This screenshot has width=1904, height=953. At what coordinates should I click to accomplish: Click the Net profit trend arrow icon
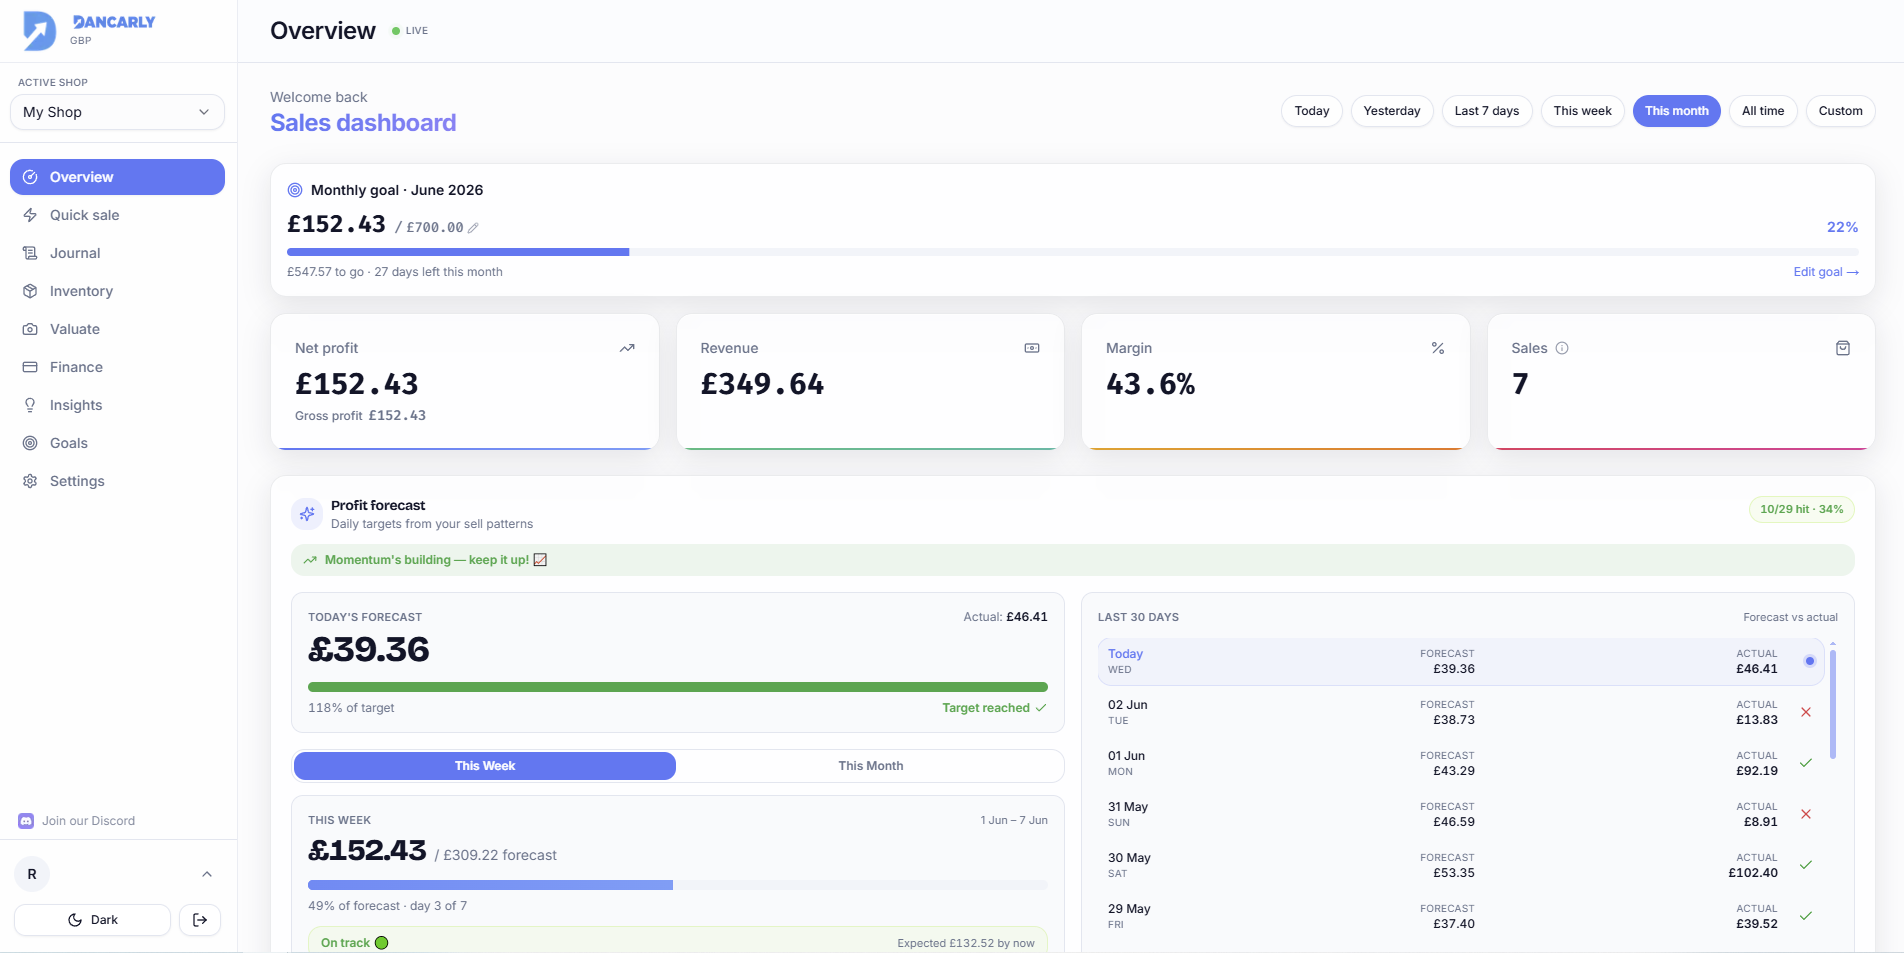(627, 348)
